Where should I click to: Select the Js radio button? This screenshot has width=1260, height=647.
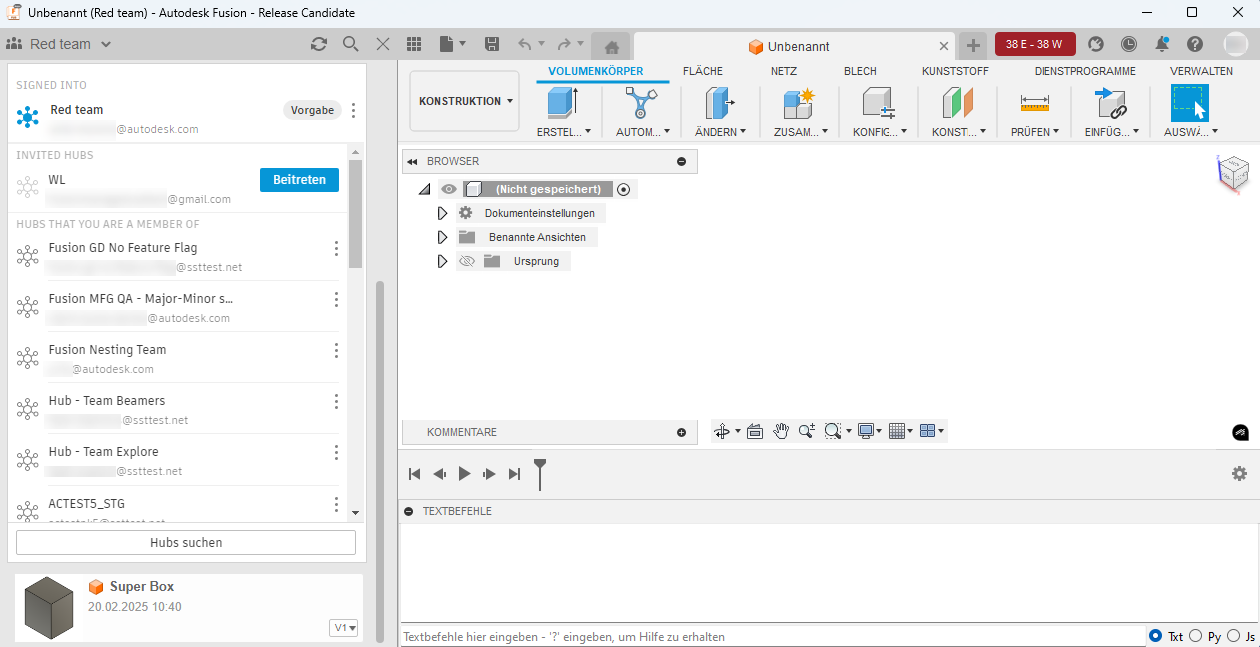pyautogui.click(x=1233, y=636)
